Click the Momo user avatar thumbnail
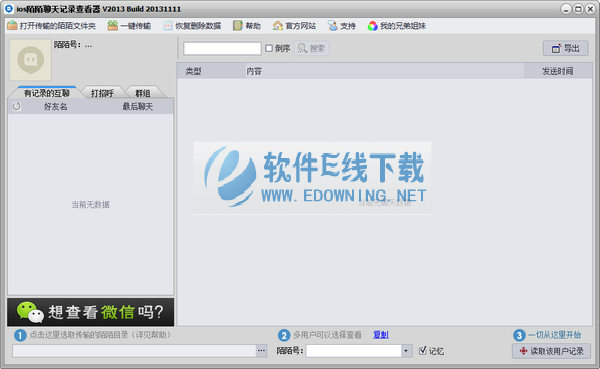This screenshot has width=600, height=369. pos(30,60)
